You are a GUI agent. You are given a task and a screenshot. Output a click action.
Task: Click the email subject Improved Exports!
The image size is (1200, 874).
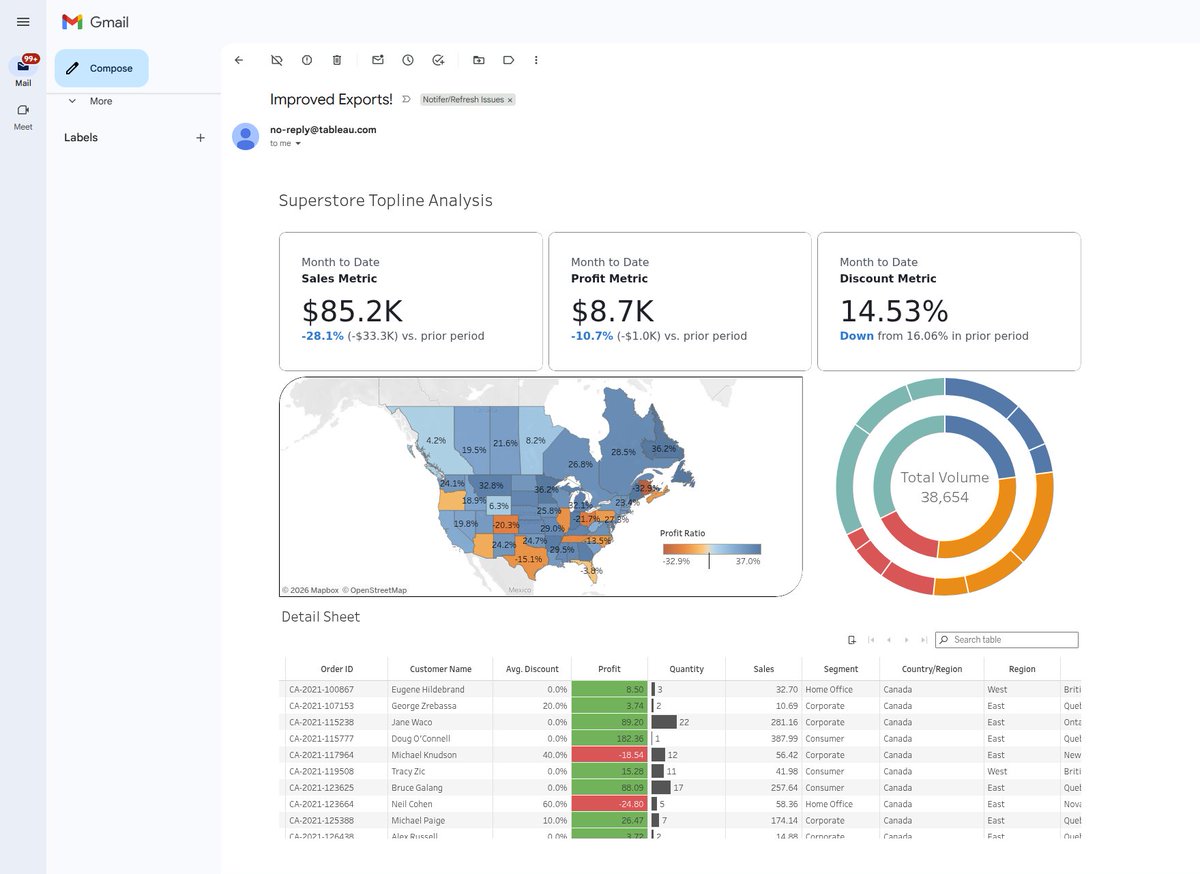point(331,99)
